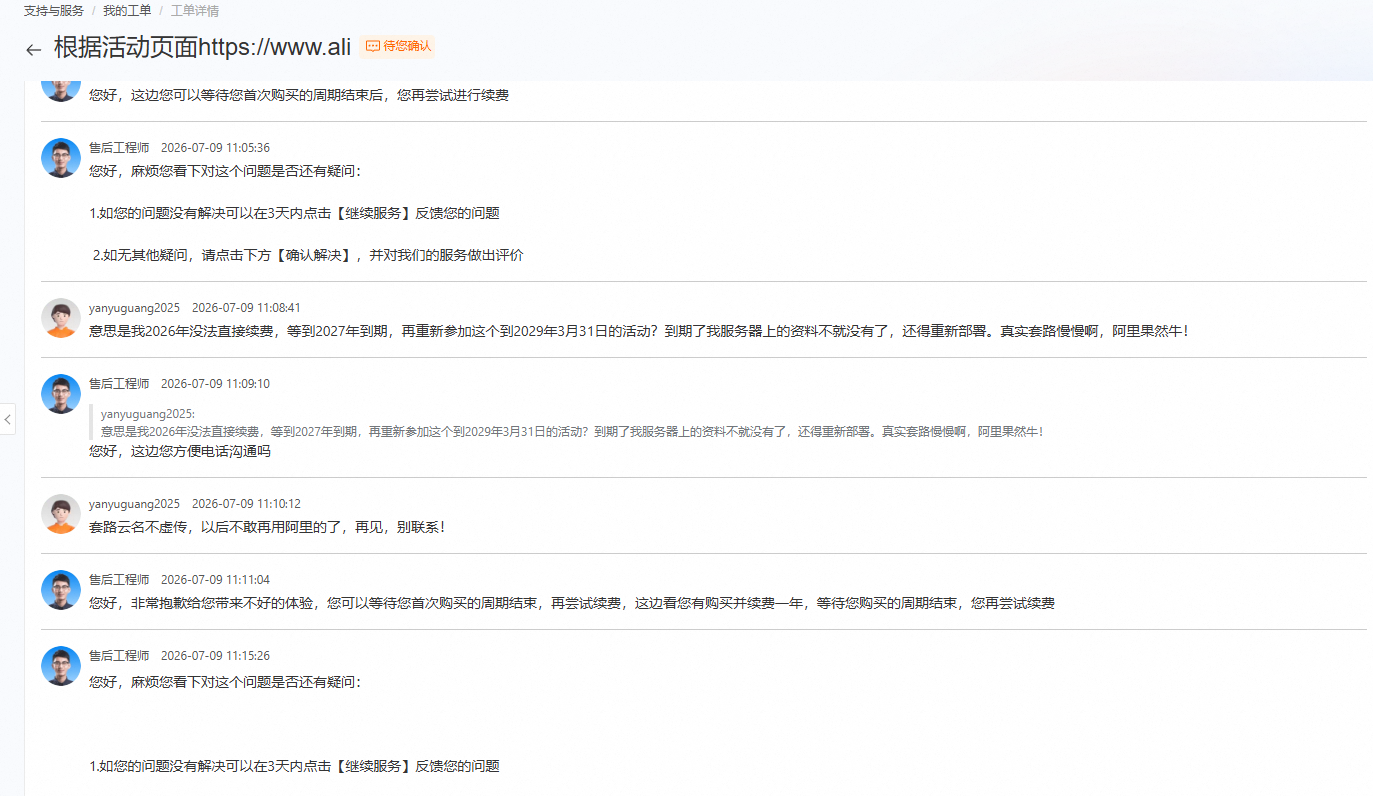Click the line 2.如无其他疑问，请点击下方【确认解决】

(308, 255)
